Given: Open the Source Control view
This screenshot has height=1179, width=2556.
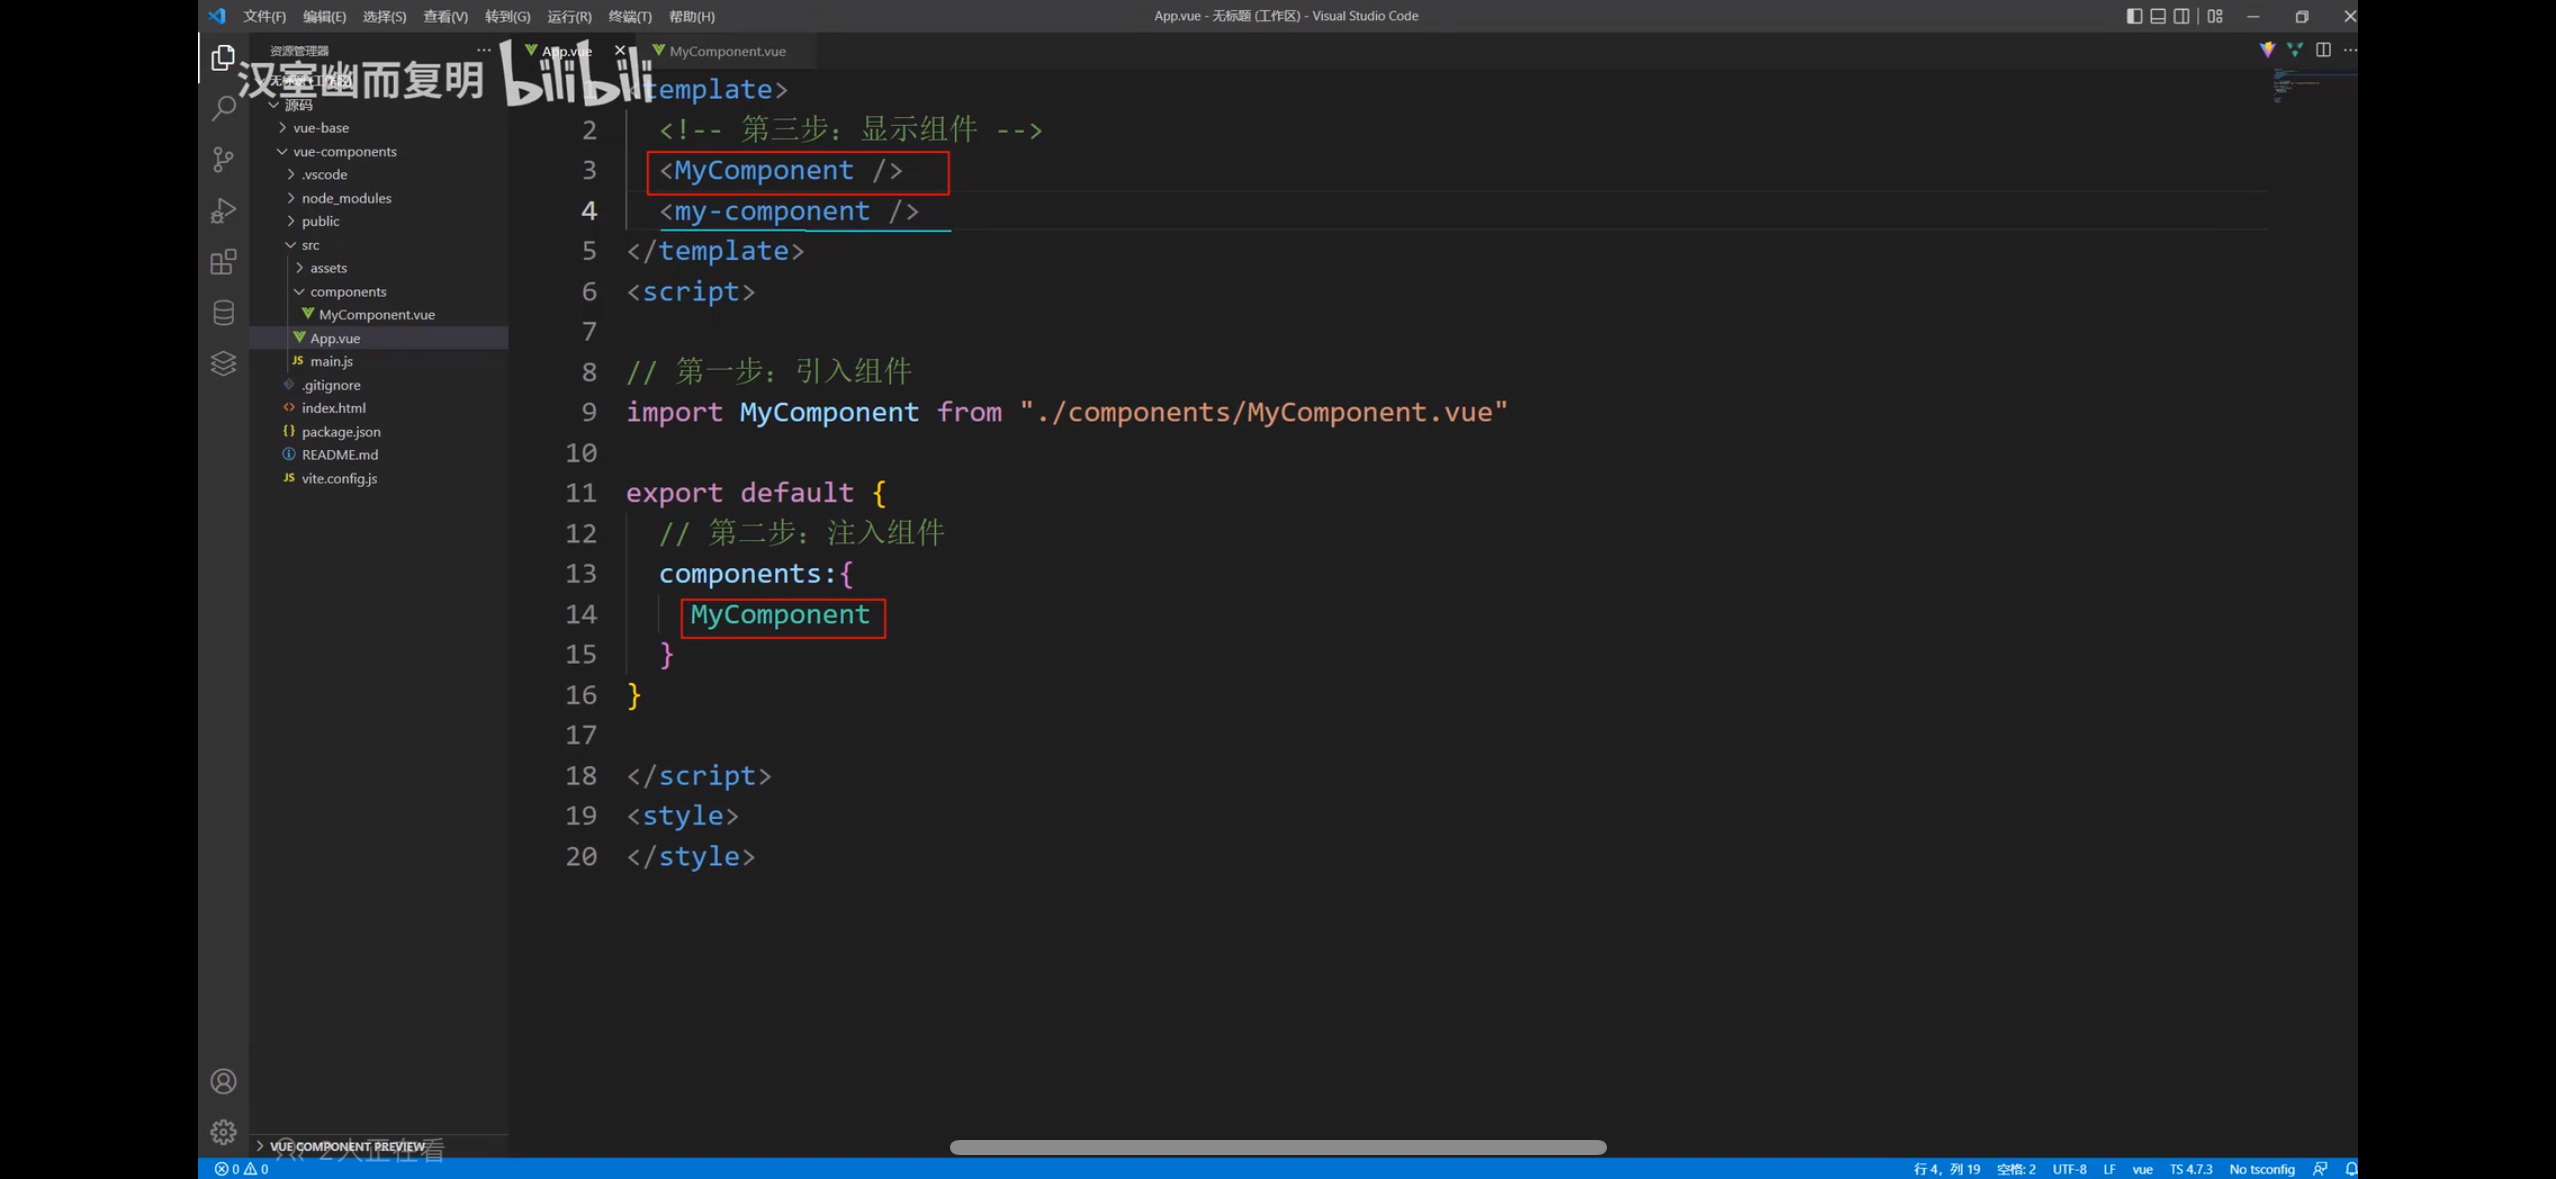Looking at the screenshot, I should pyautogui.click(x=223, y=159).
